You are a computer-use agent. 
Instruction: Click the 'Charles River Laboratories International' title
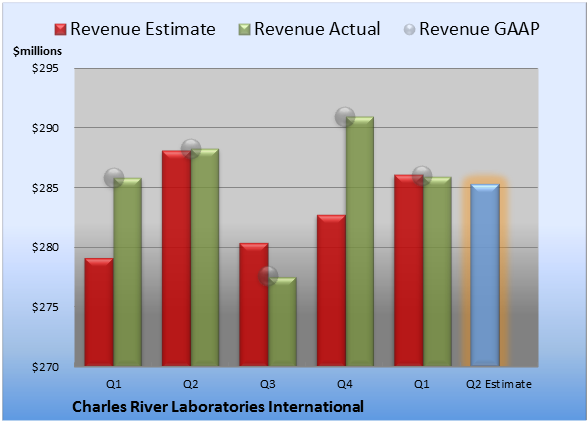pyautogui.click(x=218, y=407)
